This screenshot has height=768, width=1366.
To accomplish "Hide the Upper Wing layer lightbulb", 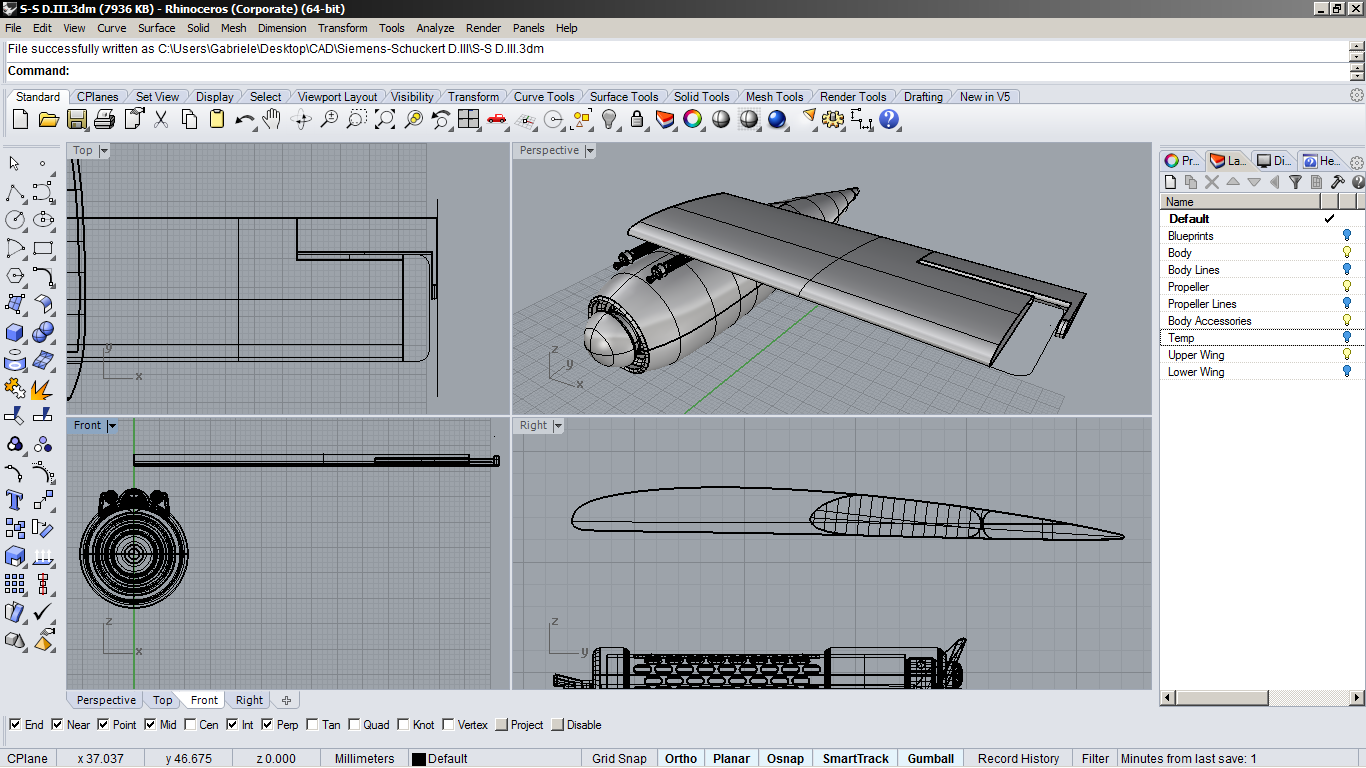I will (x=1346, y=355).
